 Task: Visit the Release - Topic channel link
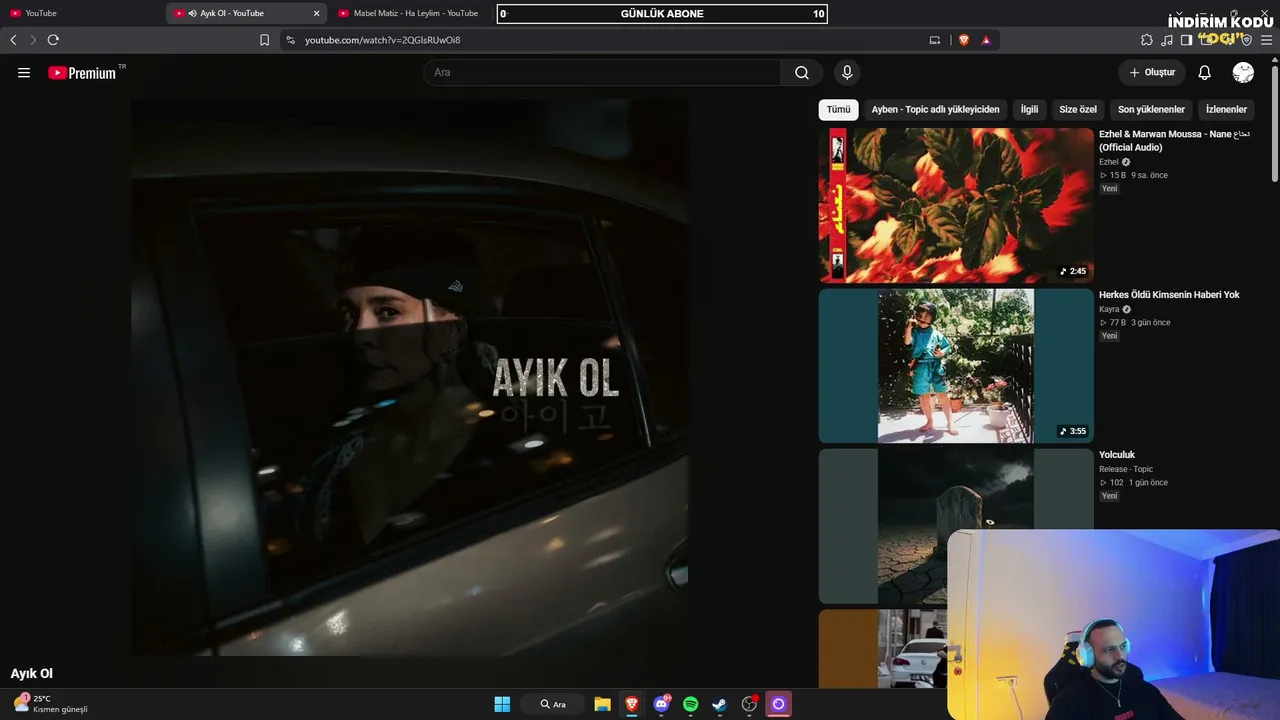tap(1126, 469)
